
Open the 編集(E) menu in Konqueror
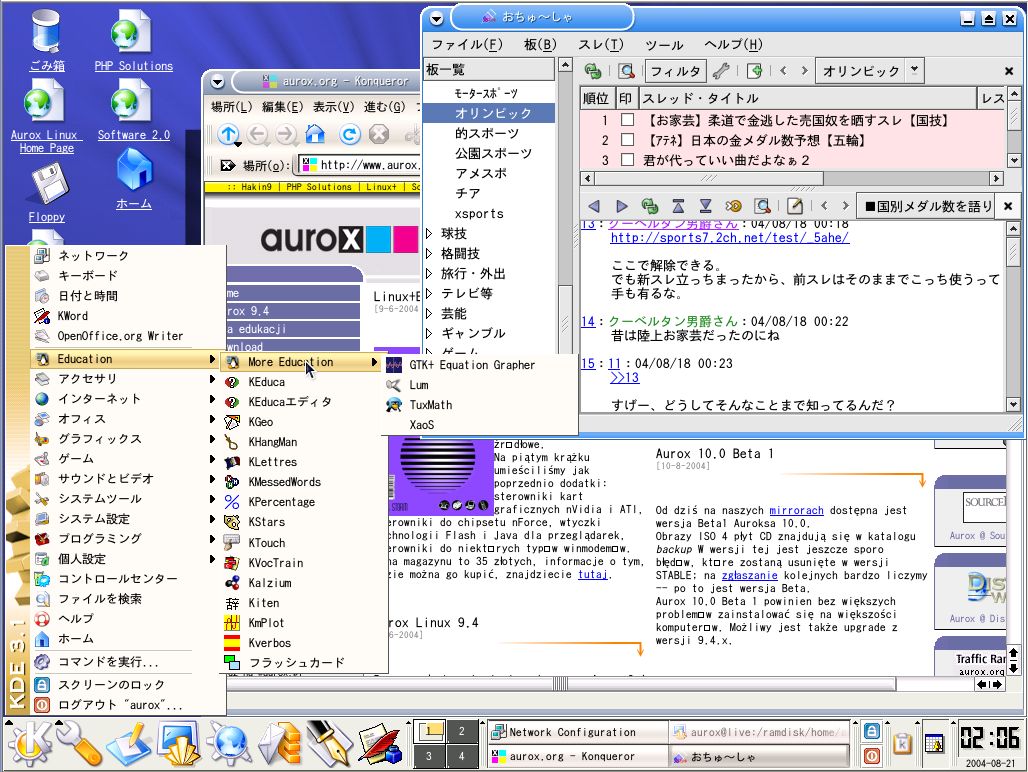coord(283,107)
